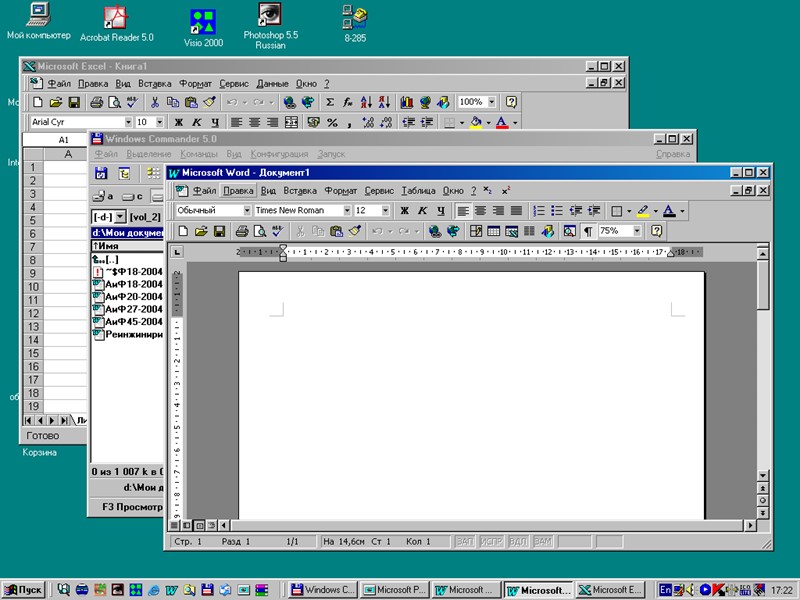
Task: Click Format Painter brush in Word
Action: [x=355, y=232]
